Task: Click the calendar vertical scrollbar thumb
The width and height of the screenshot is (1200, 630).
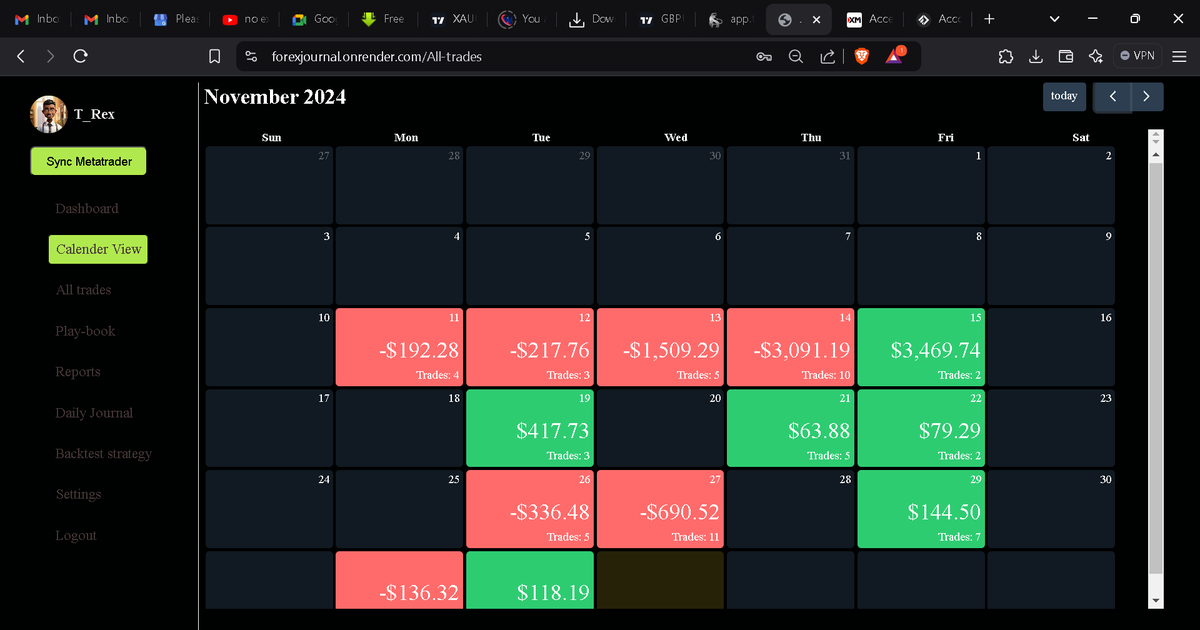Action: [x=1157, y=368]
